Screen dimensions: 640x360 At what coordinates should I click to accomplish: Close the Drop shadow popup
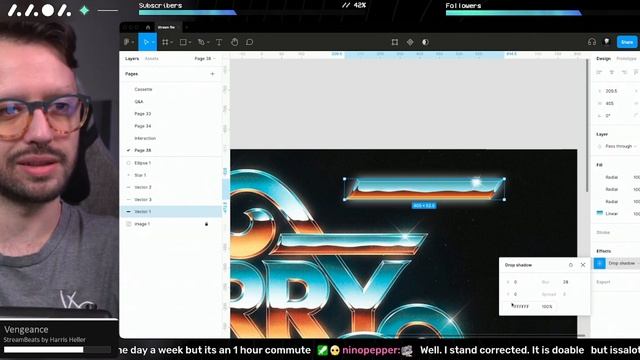583,265
